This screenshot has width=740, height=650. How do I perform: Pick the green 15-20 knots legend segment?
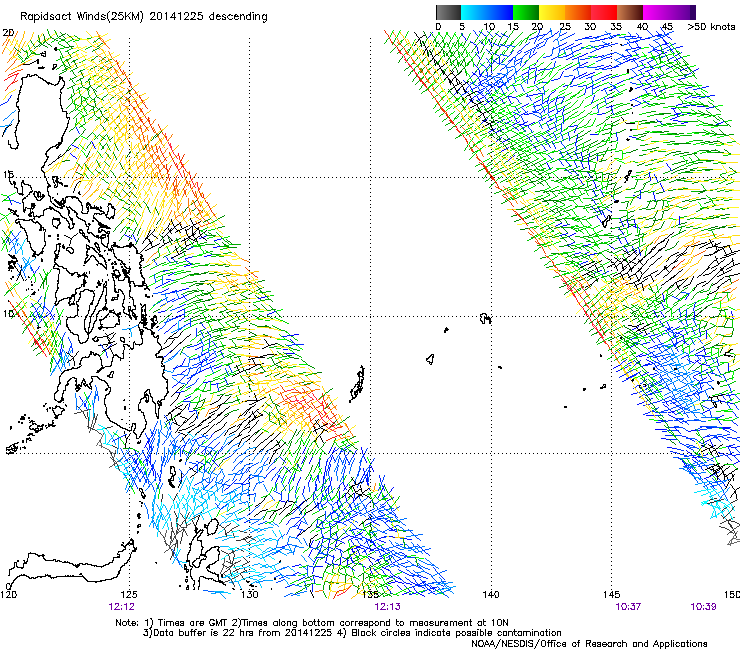[526, 12]
